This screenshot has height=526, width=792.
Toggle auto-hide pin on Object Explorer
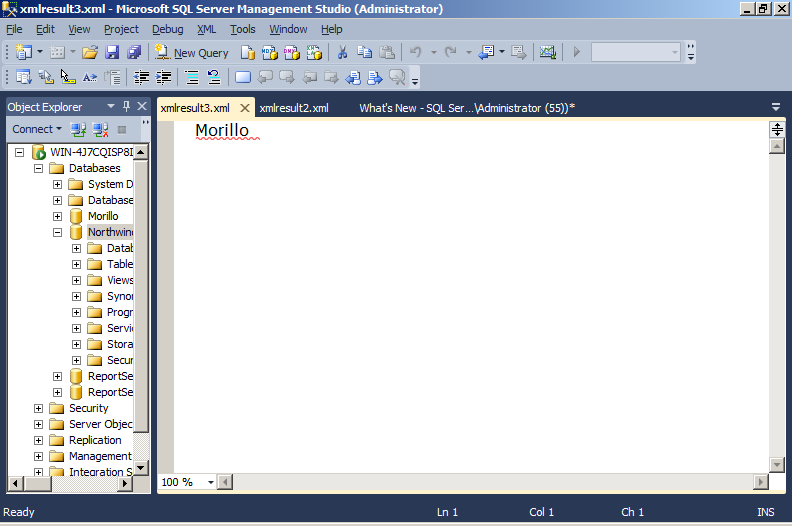coord(126,106)
